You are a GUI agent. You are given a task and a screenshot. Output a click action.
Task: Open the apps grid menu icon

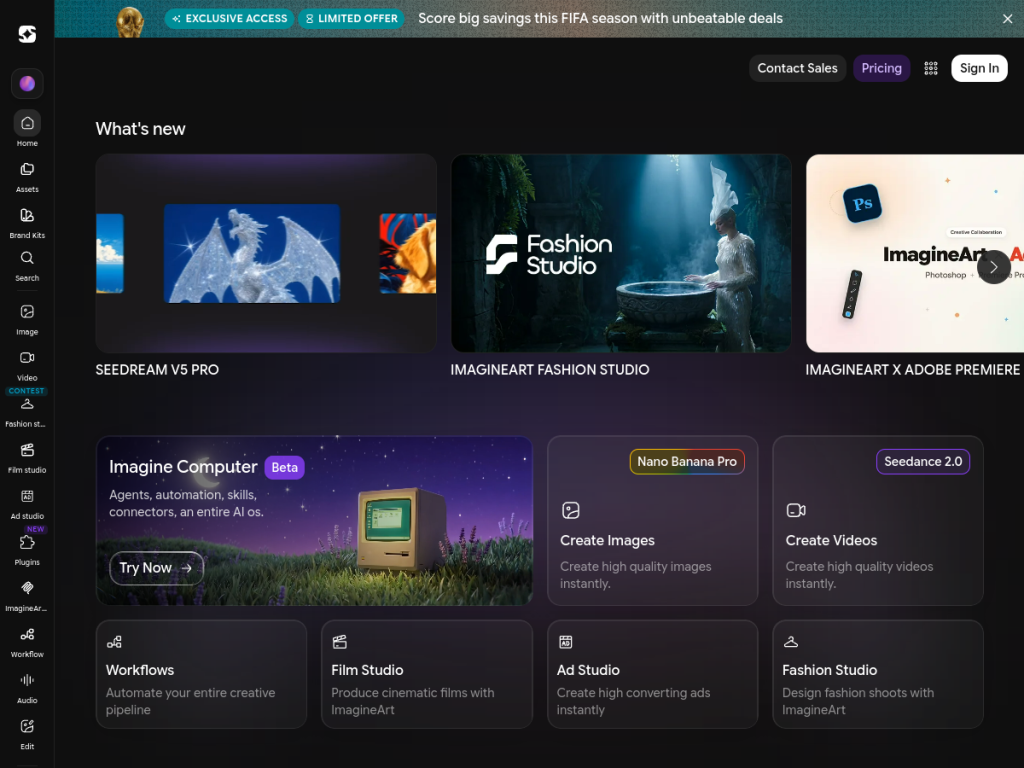(931, 68)
